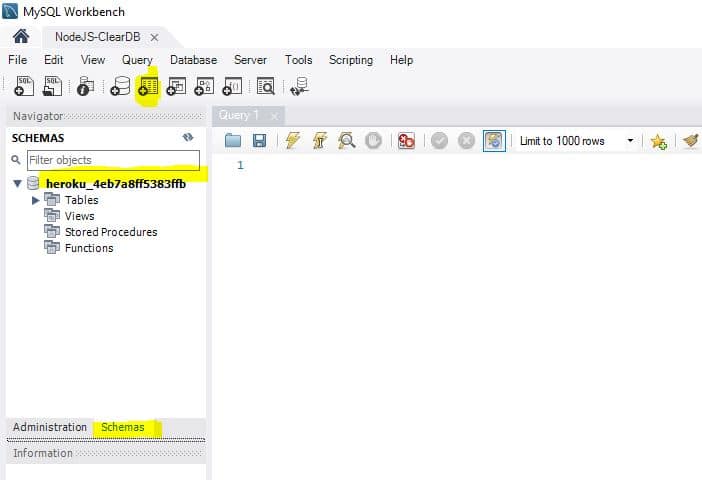The height and width of the screenshot is (480, 702).
Task: Create a new schema icon
Action: coord(120,86)
